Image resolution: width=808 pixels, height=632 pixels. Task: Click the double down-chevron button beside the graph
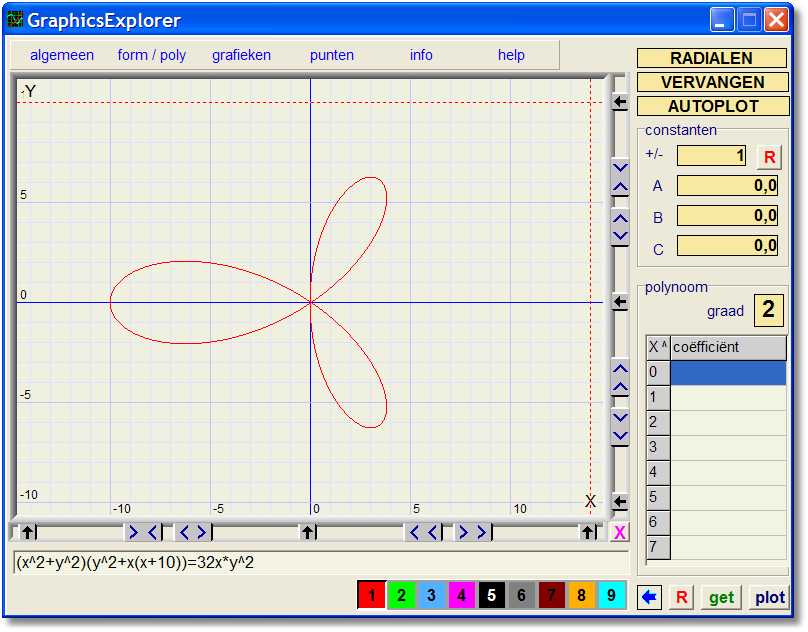(x=620, y=427)
